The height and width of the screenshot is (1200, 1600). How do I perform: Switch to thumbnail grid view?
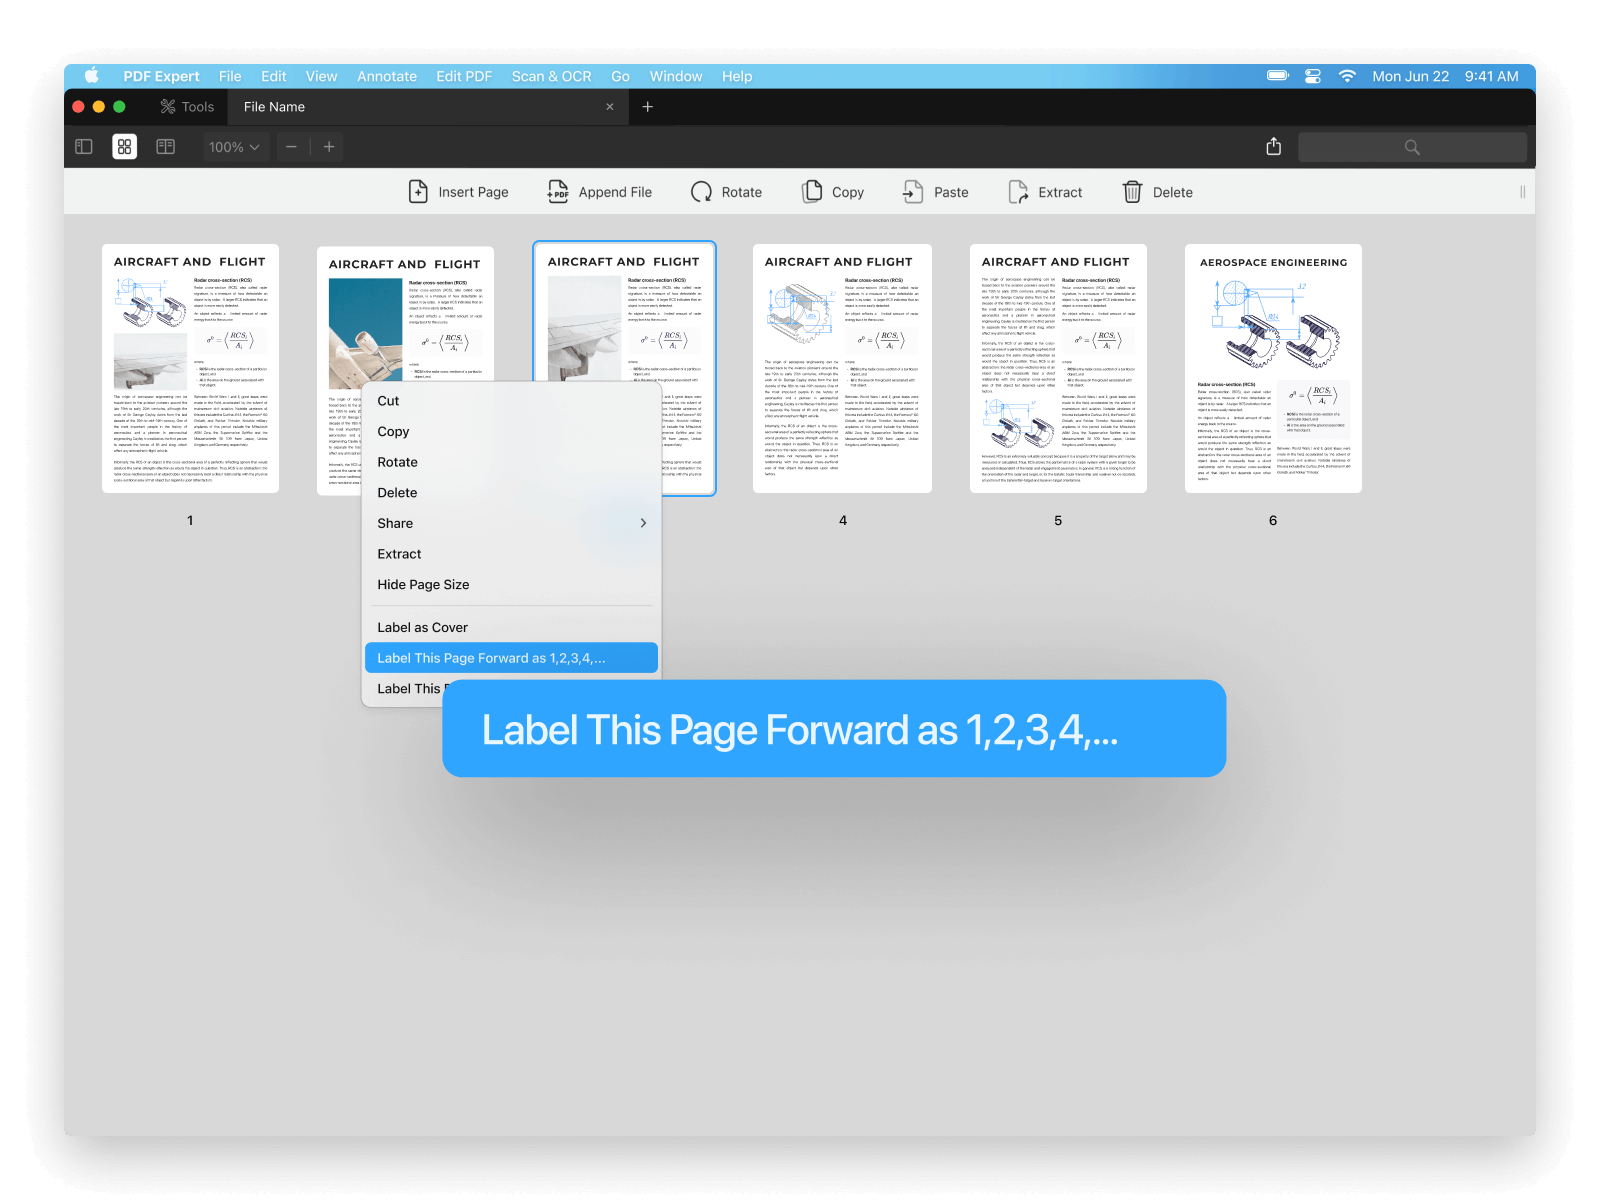[x=125, y=147]
